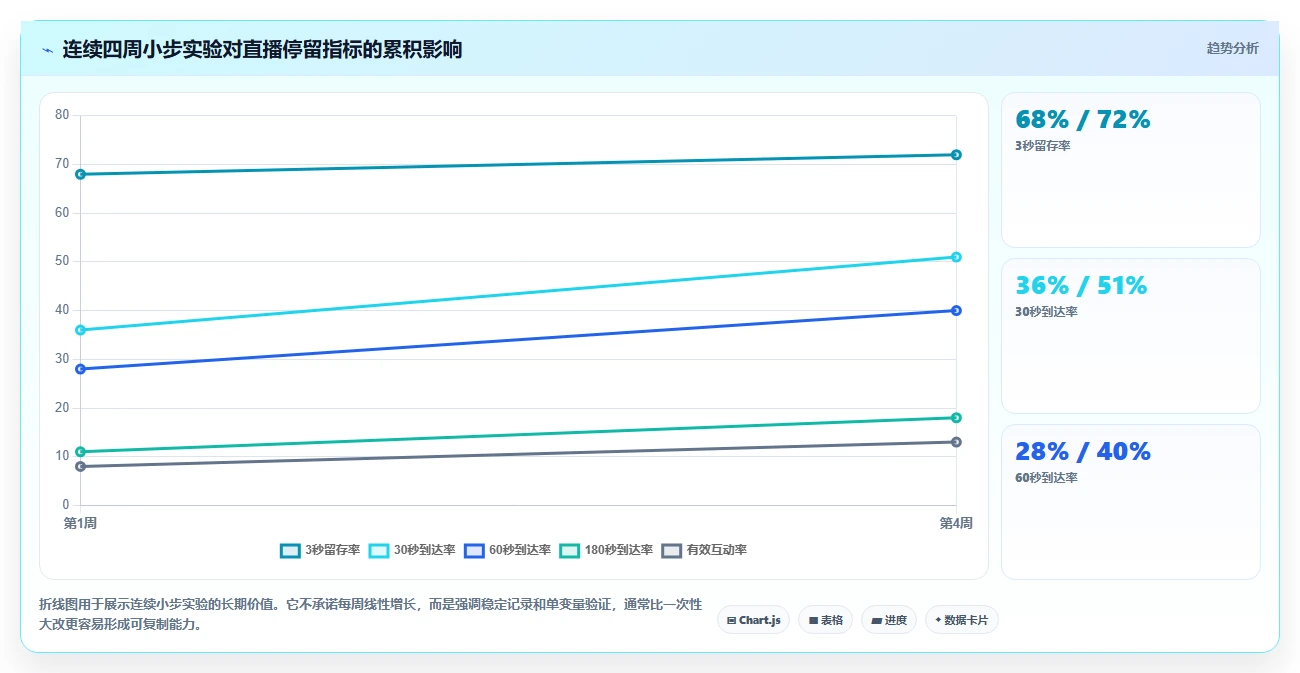Click the 30秒到达率 label in metric card
Viewport: 1300px width, 673px height.
[1046, 312]
